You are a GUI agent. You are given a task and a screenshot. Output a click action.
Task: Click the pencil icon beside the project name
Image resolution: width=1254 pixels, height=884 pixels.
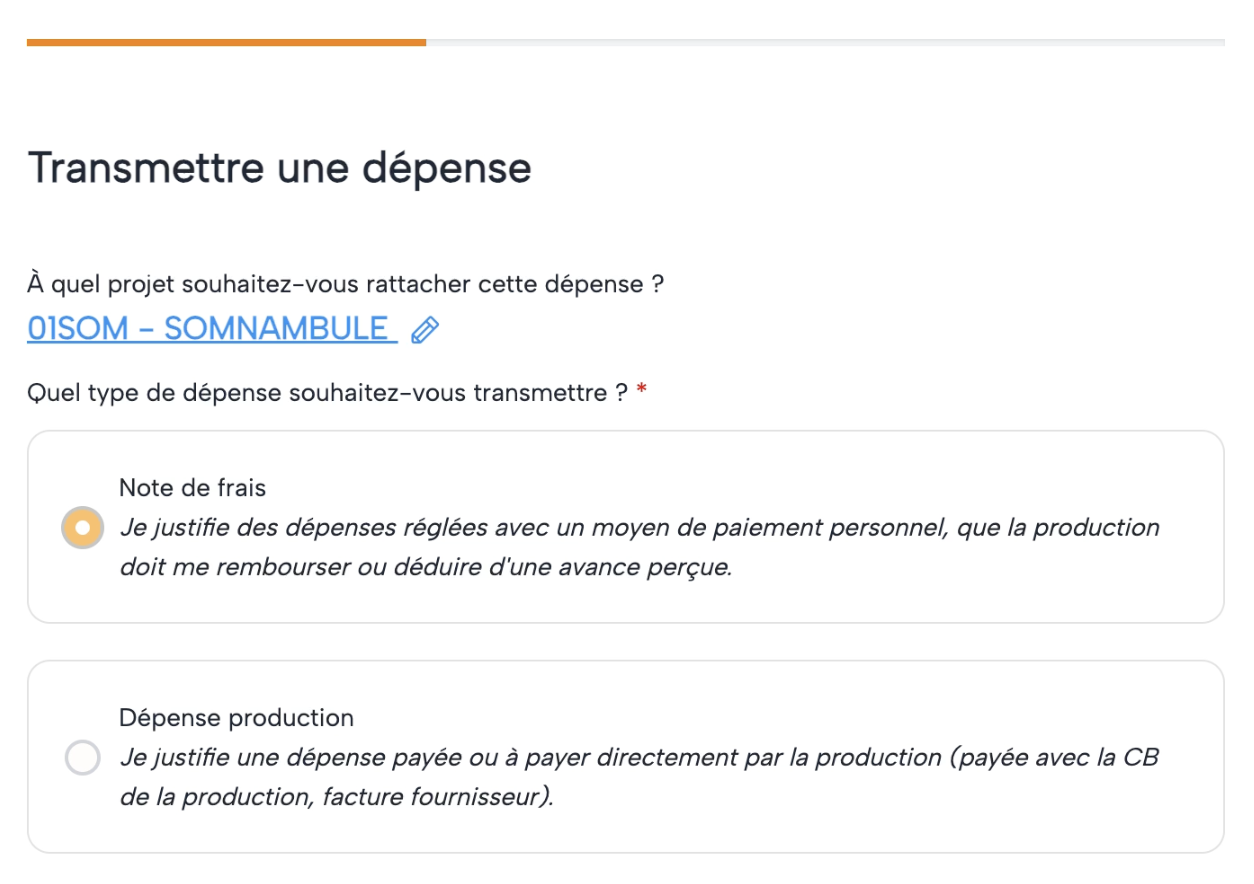click(425, 330)
